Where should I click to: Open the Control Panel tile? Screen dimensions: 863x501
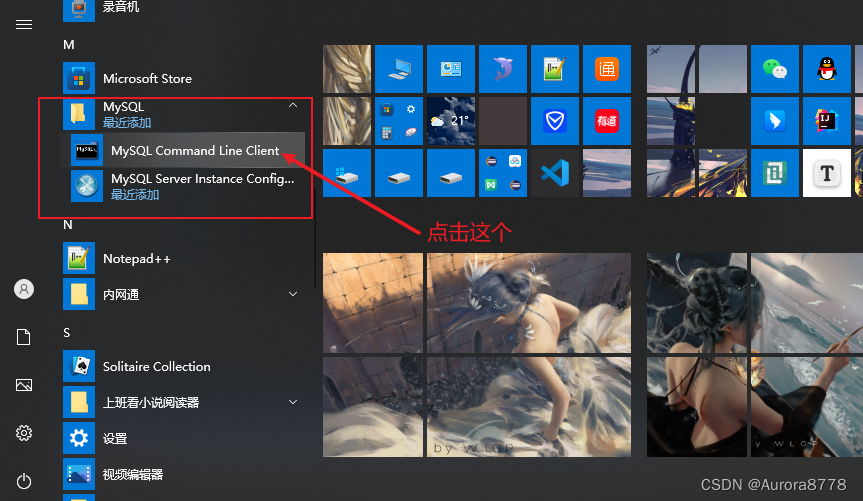(451, 69)
